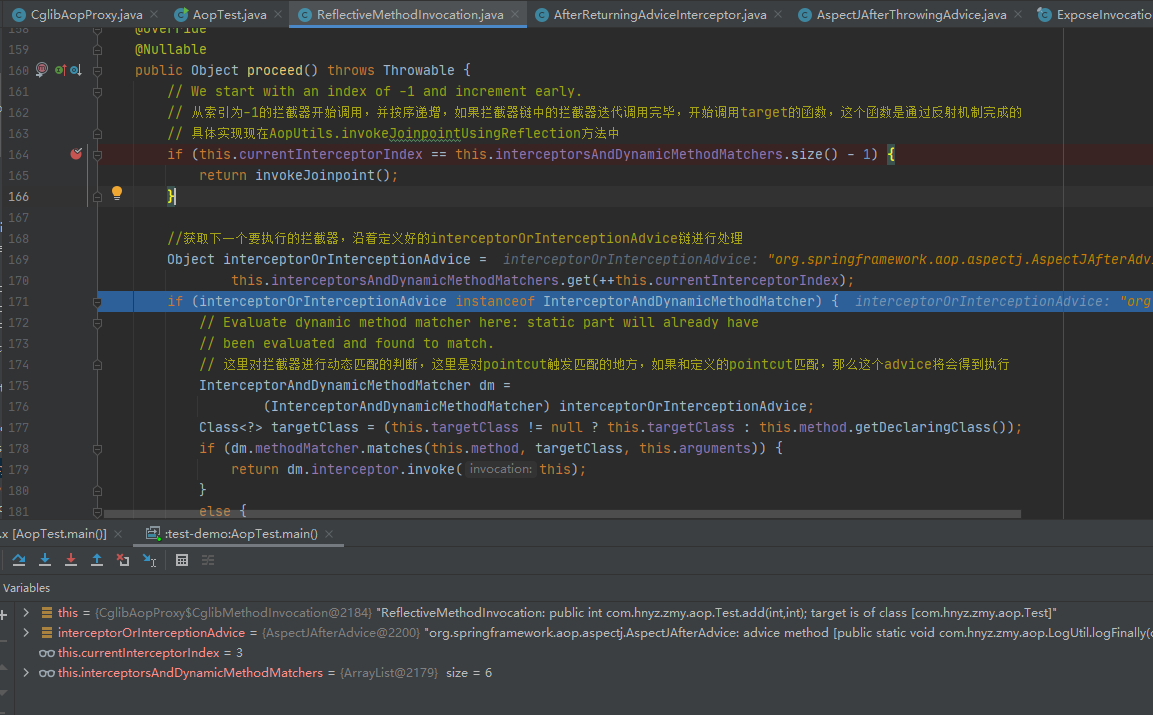The width and height of the screenshot is (1153, 715).
Task: Close the CglibAopProxy.java tab
Action: 154,14
